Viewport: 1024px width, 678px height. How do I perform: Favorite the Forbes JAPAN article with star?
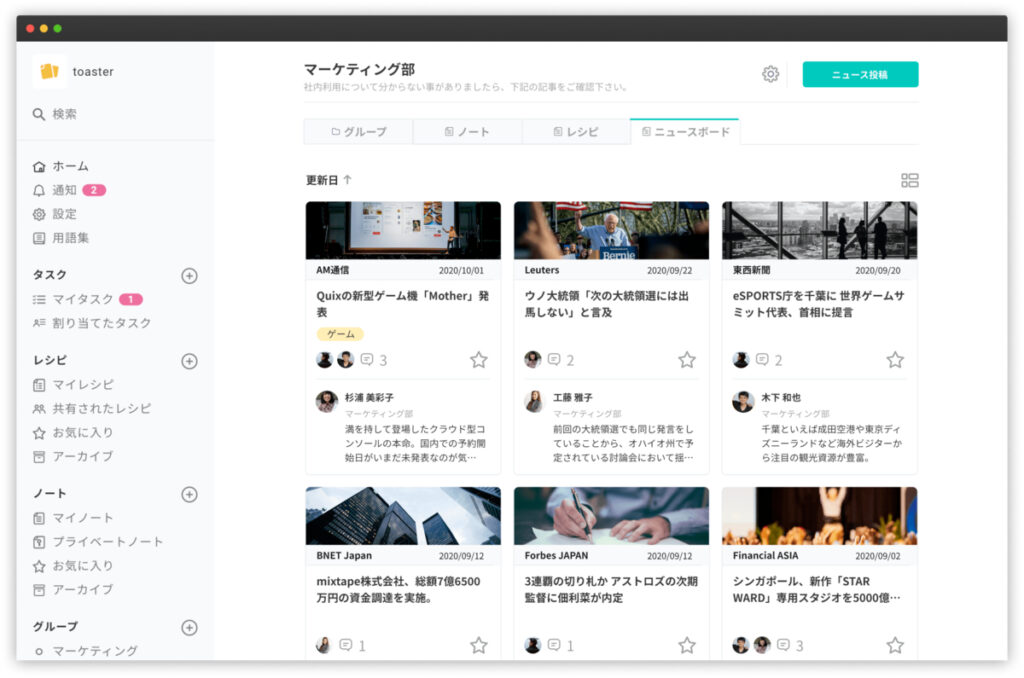coord(687,645)
